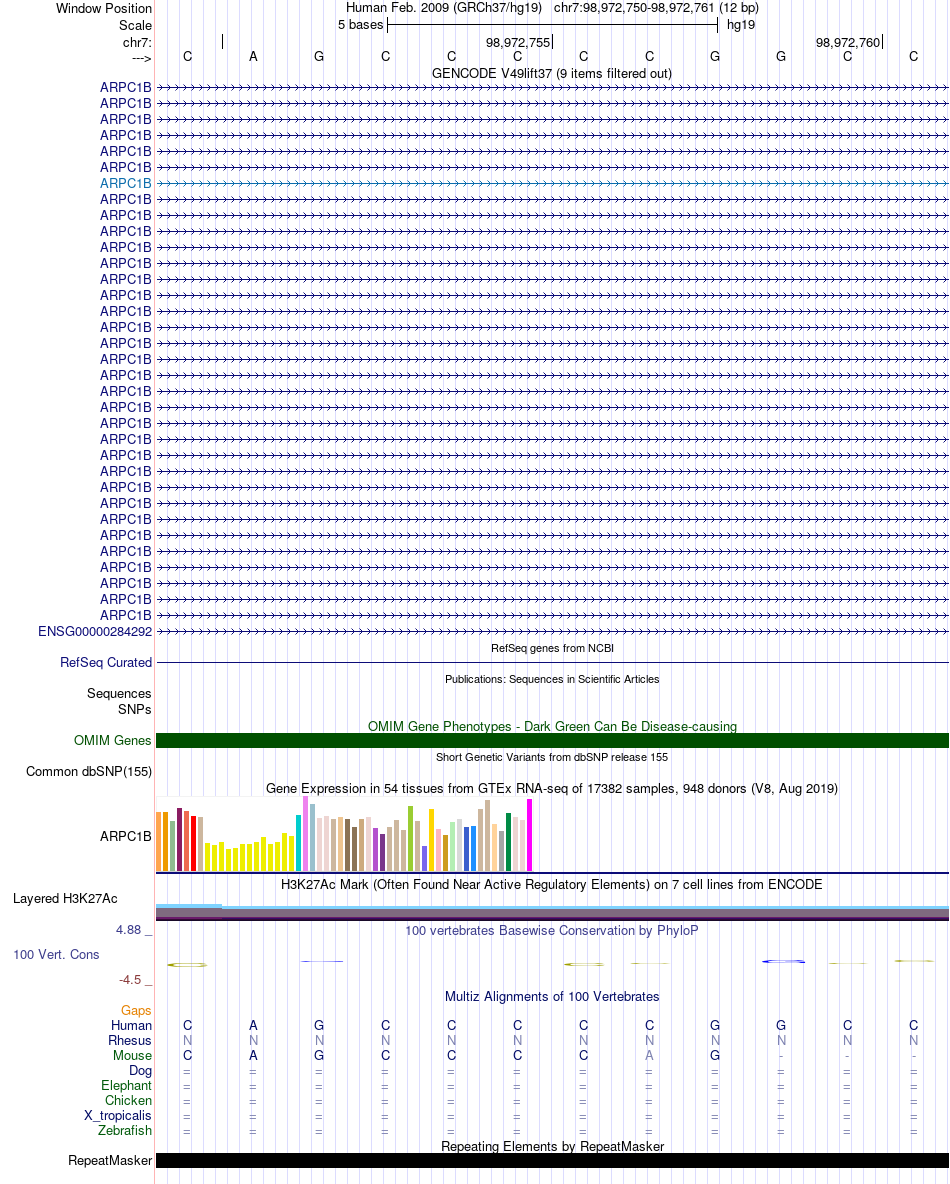Click the Human alignment row label
This screenshot has width=950, height=1184.
(x=131, y=1025)
